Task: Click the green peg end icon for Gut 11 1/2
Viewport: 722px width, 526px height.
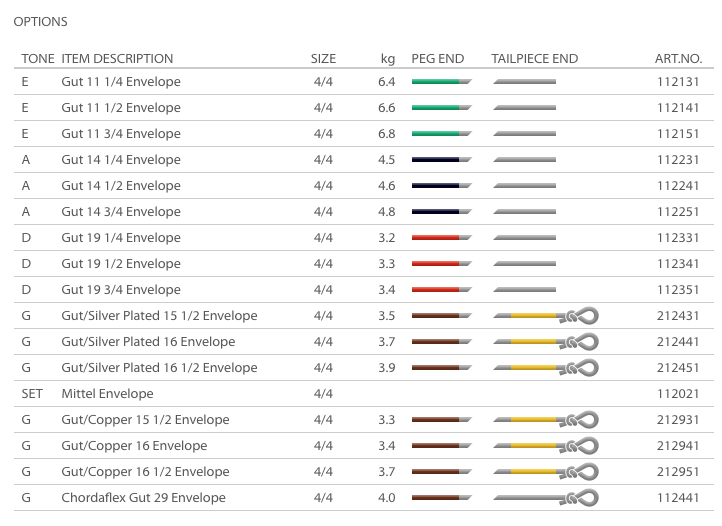Action: 441,108
